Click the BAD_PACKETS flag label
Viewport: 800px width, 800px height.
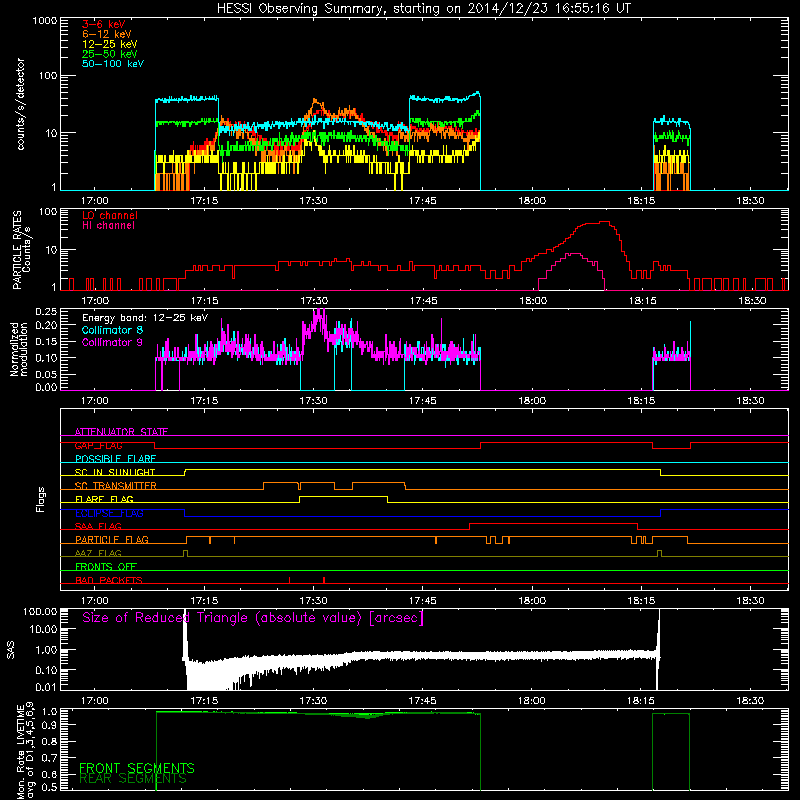pos(109,580)
